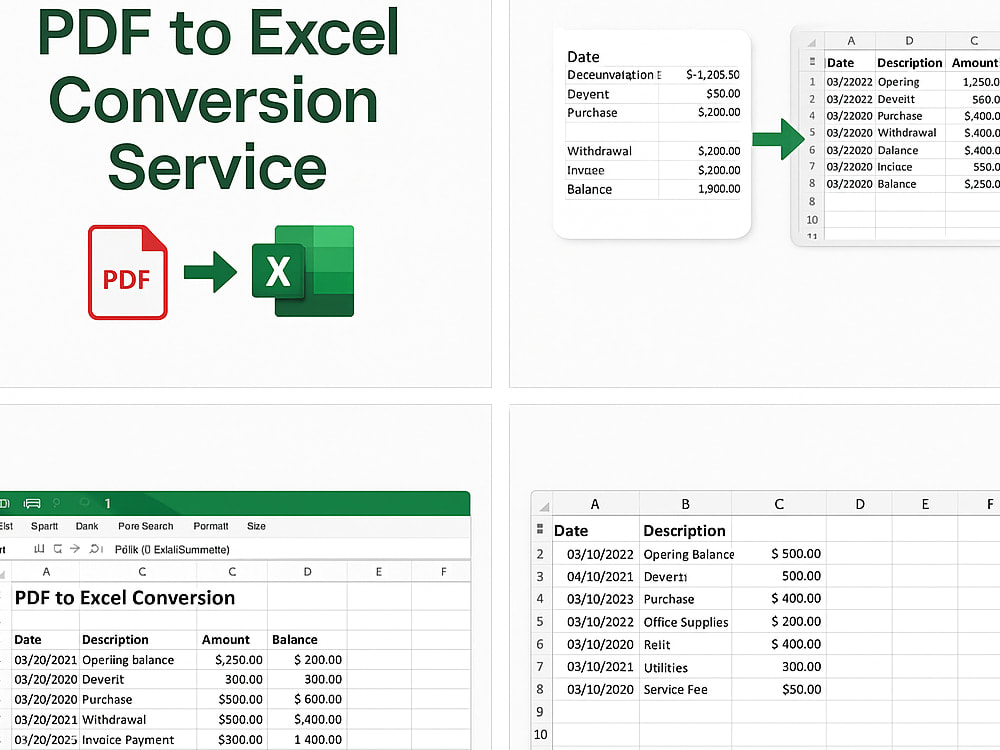Click the green Excel logo icon
The height and width of the screenshot is (750, 1000).
tap(303, 271)
